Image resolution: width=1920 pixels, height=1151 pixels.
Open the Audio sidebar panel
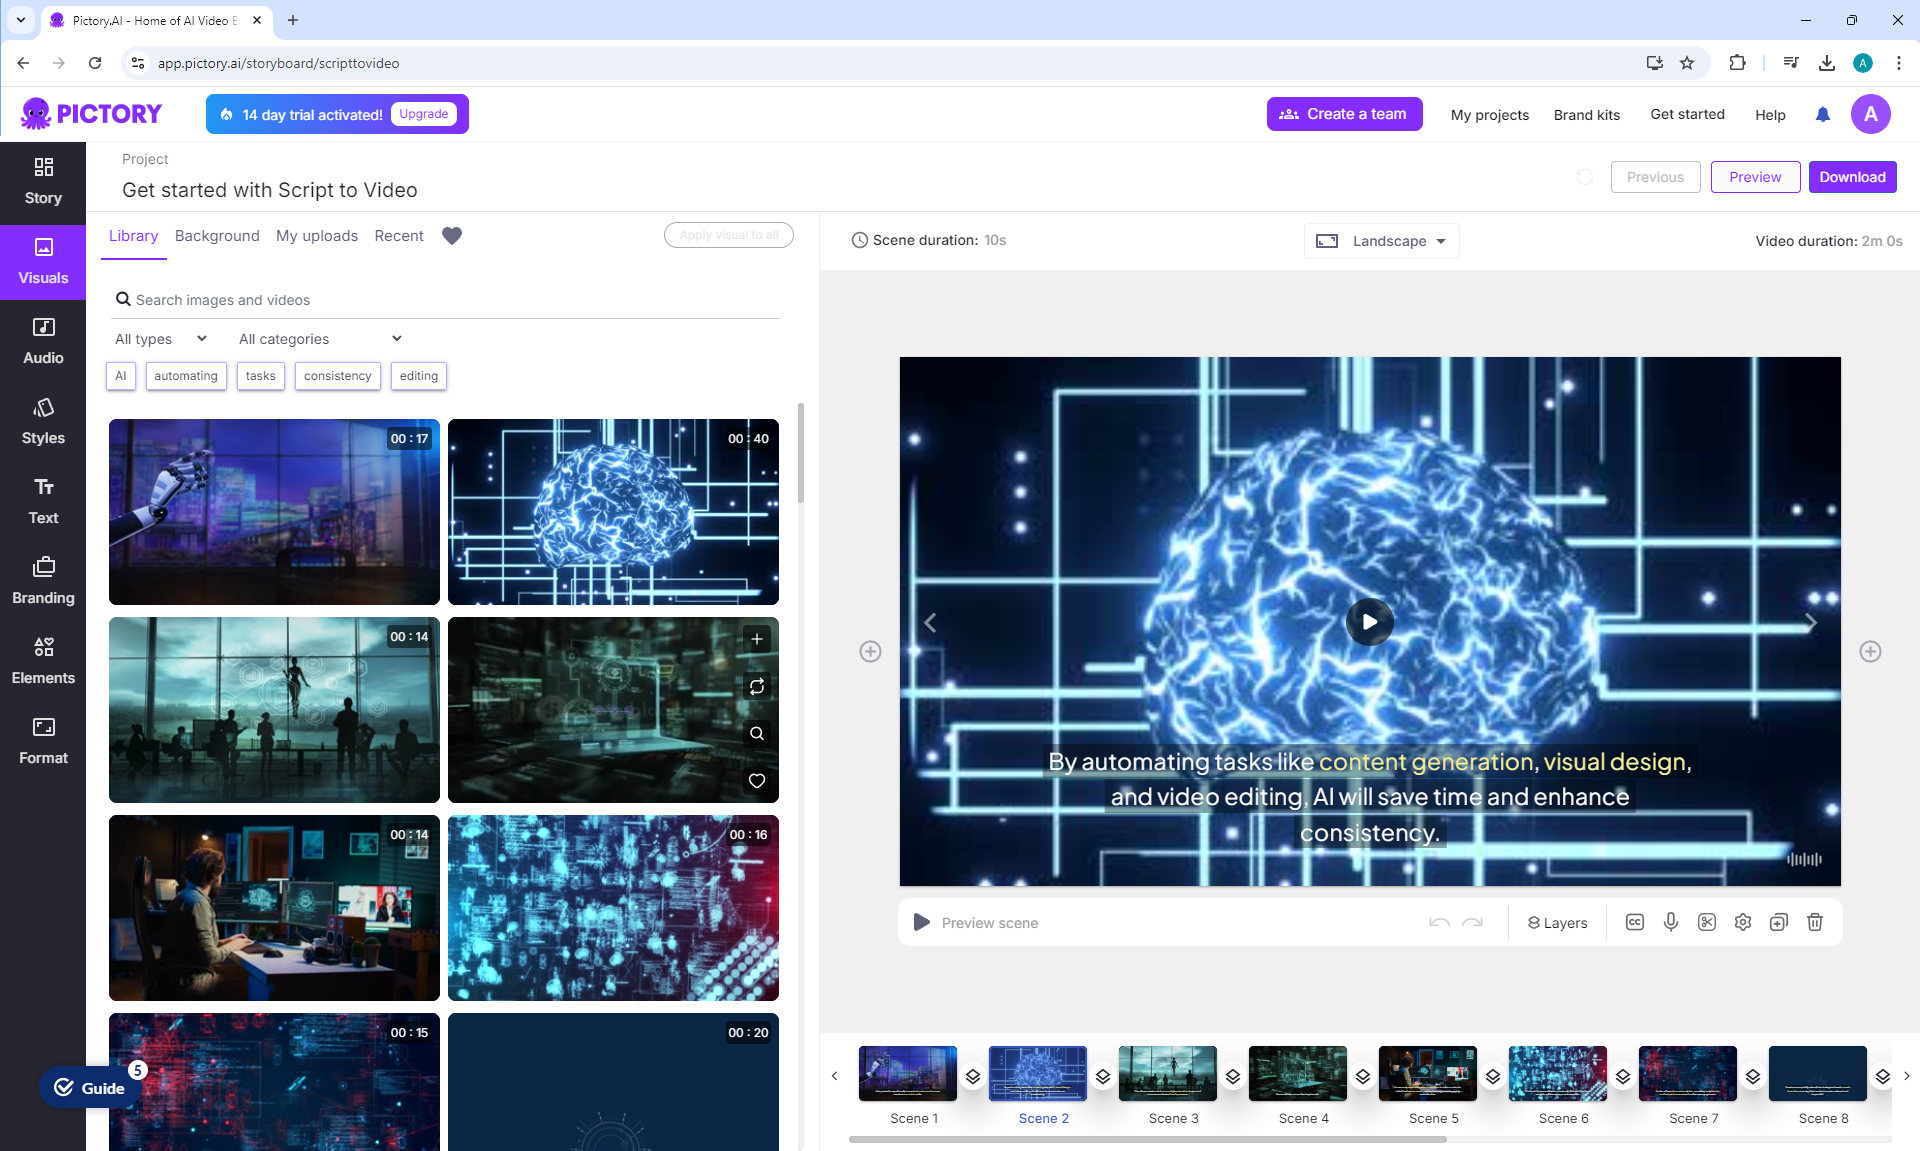point(43,340)
